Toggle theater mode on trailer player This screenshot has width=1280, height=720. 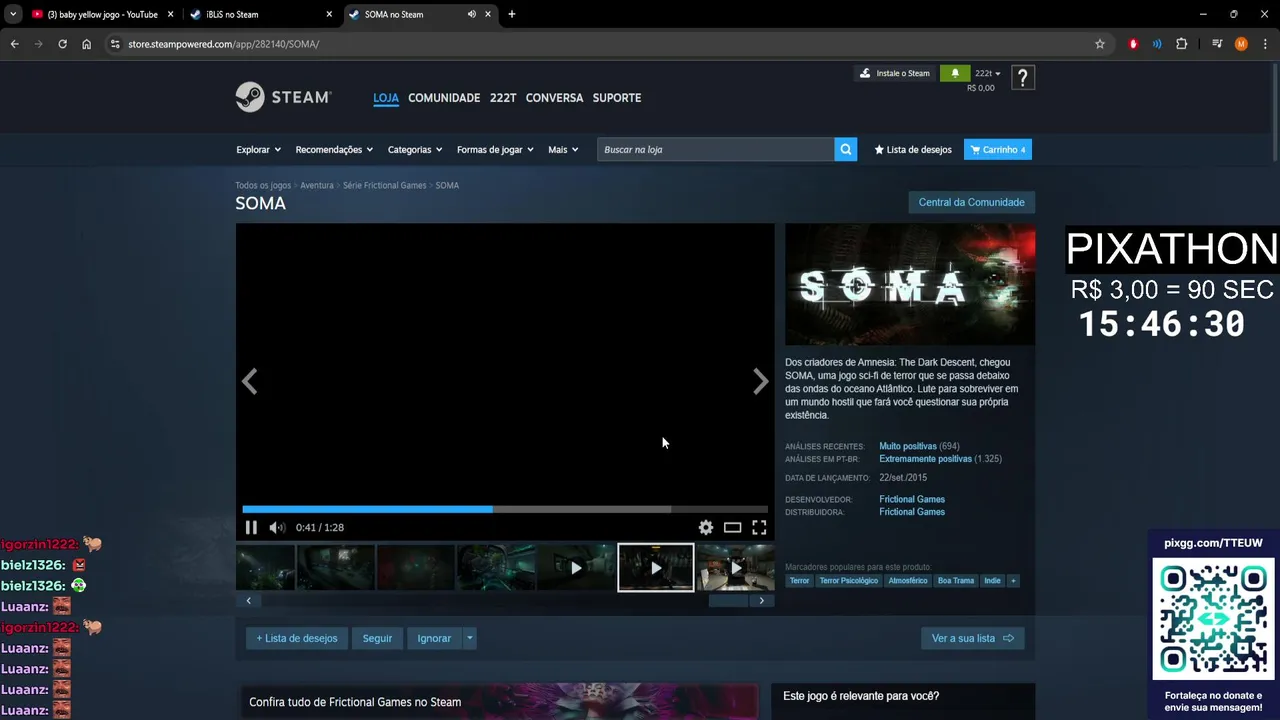[733, 528]
